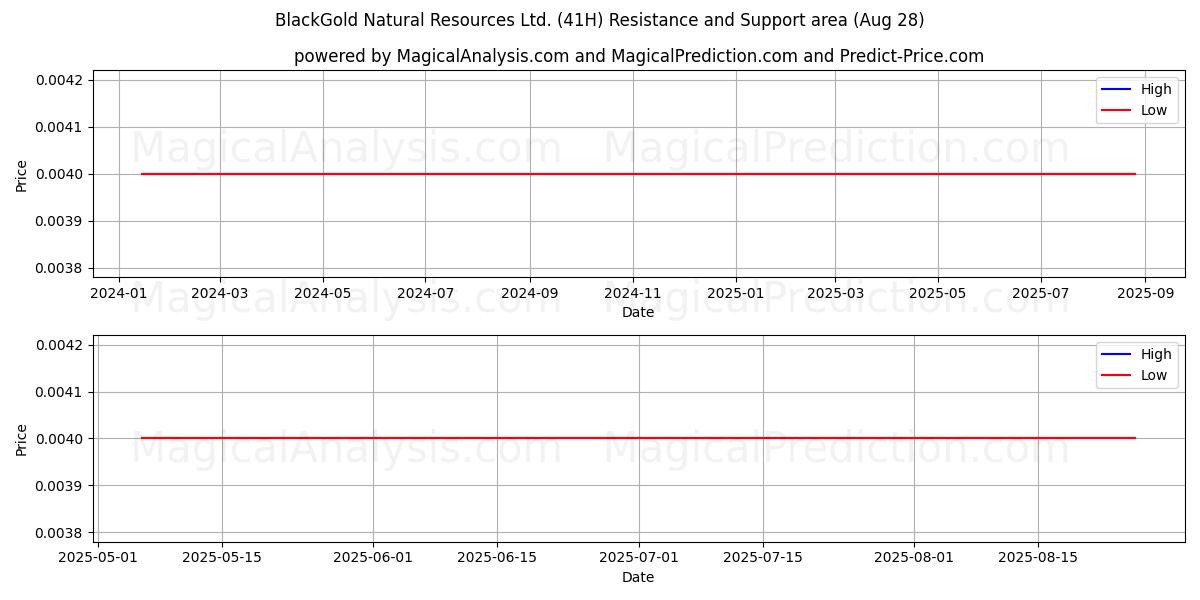This screenshot has width=1200, height=600.
Task: Click the '2025-07-01' date tick label
Action: coord(638,558)
